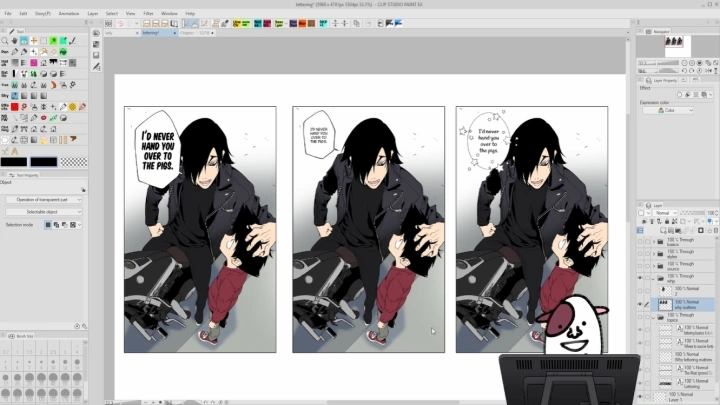Switch to the 'Chapter' document tab
720x405 pixels.
point(196,33)
